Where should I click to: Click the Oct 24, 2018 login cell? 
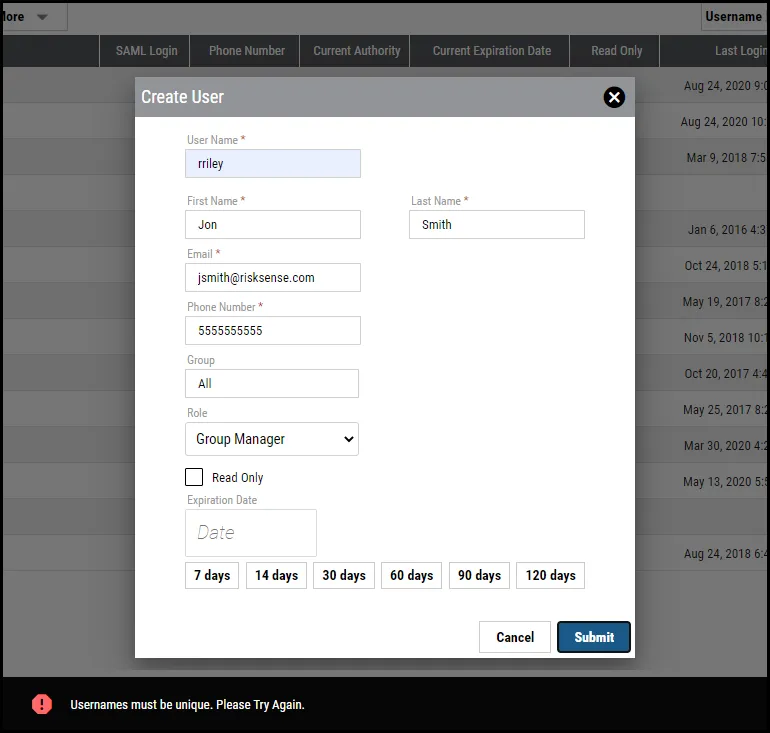(725, 266)
